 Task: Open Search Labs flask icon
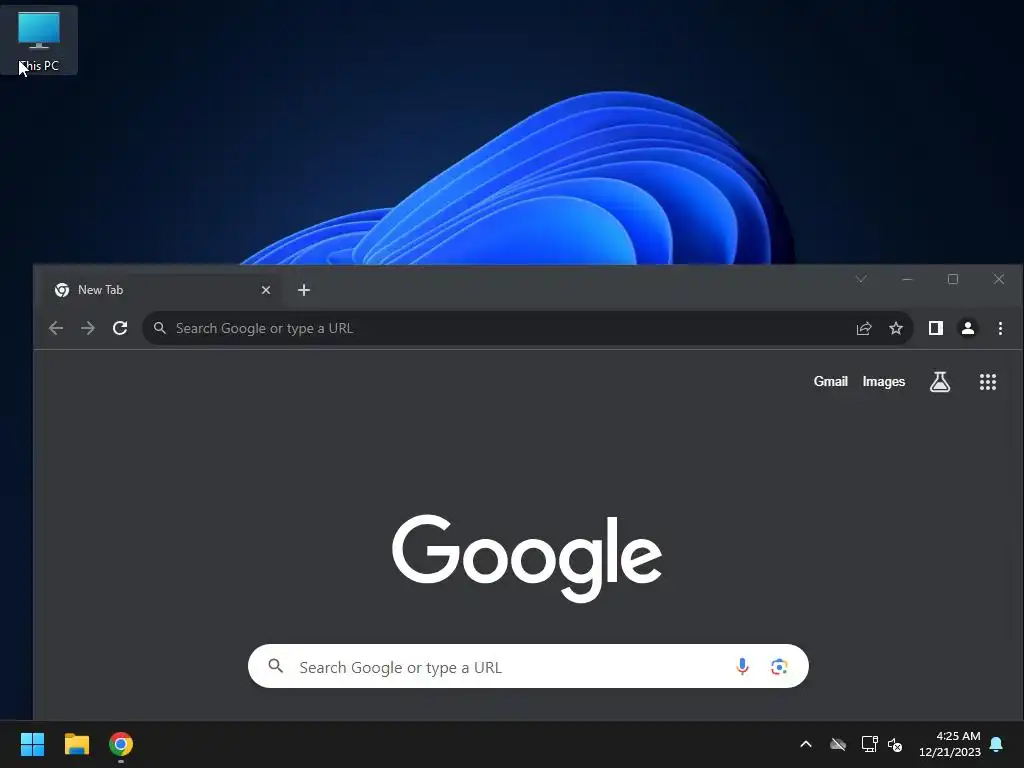click(x=940, y=382)
